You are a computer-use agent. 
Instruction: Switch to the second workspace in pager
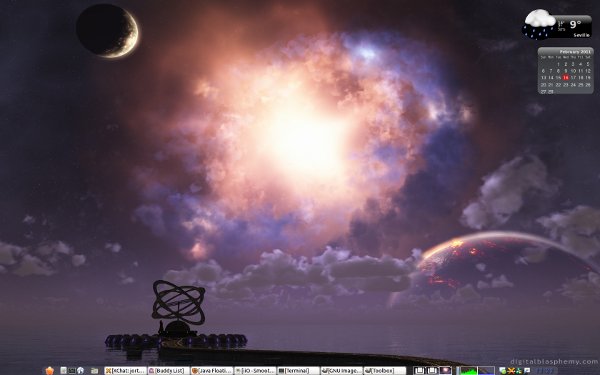pos(432,370)
